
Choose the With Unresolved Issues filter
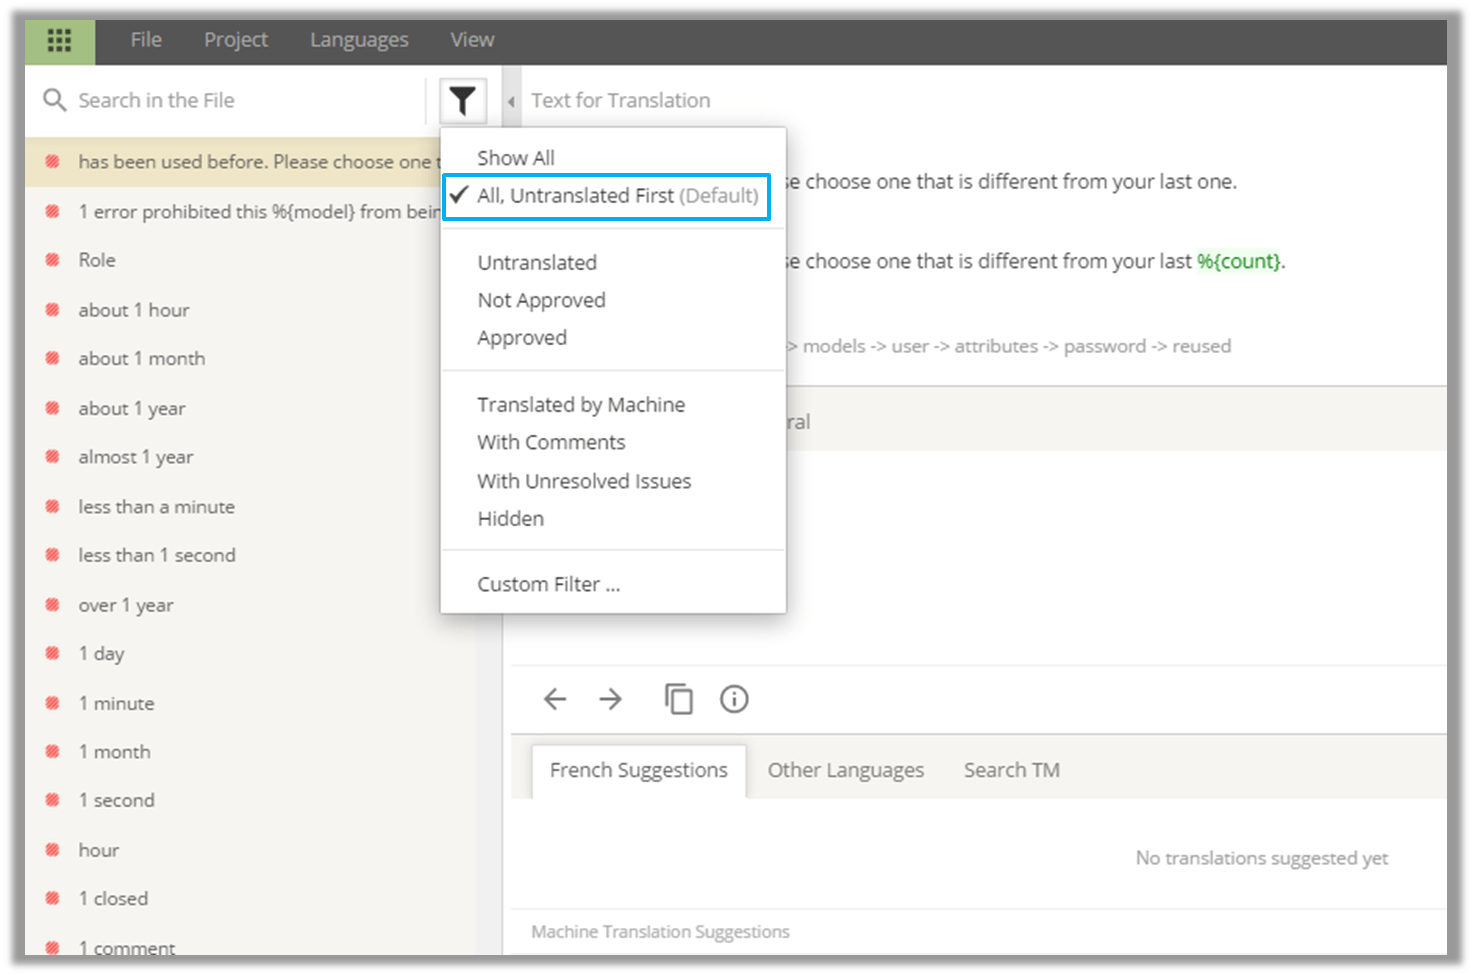click(x=583, y=481)
